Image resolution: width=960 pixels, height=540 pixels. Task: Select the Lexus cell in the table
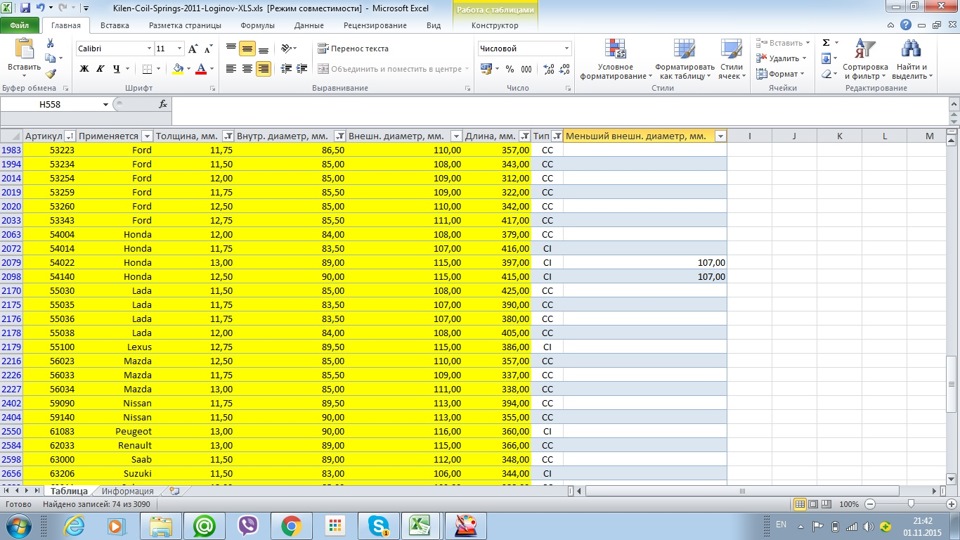pos(114,347)
